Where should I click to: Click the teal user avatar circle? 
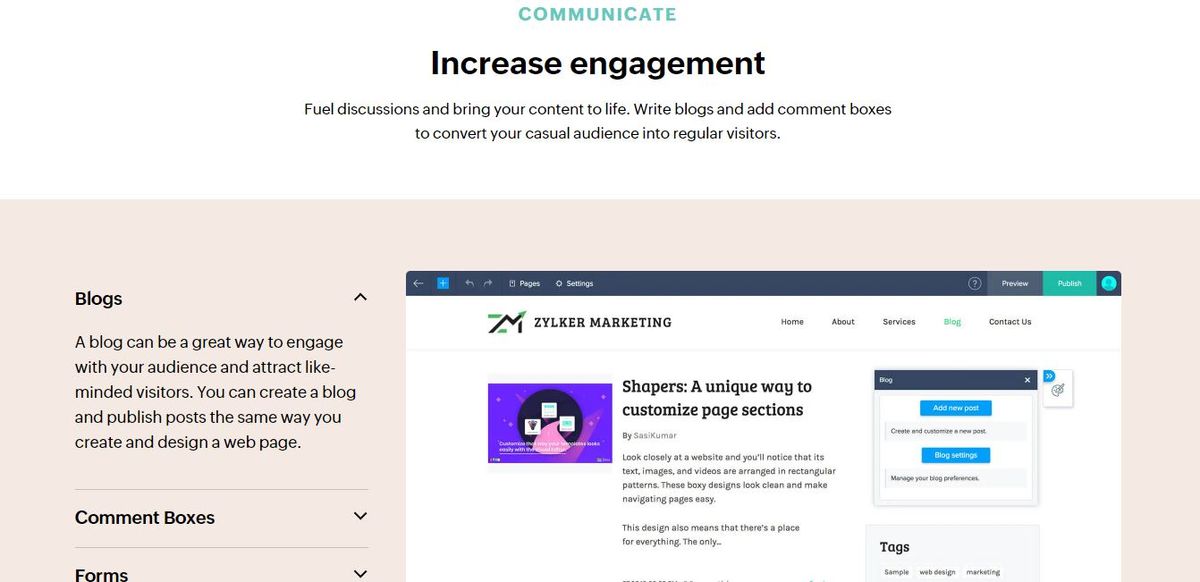1108,283
